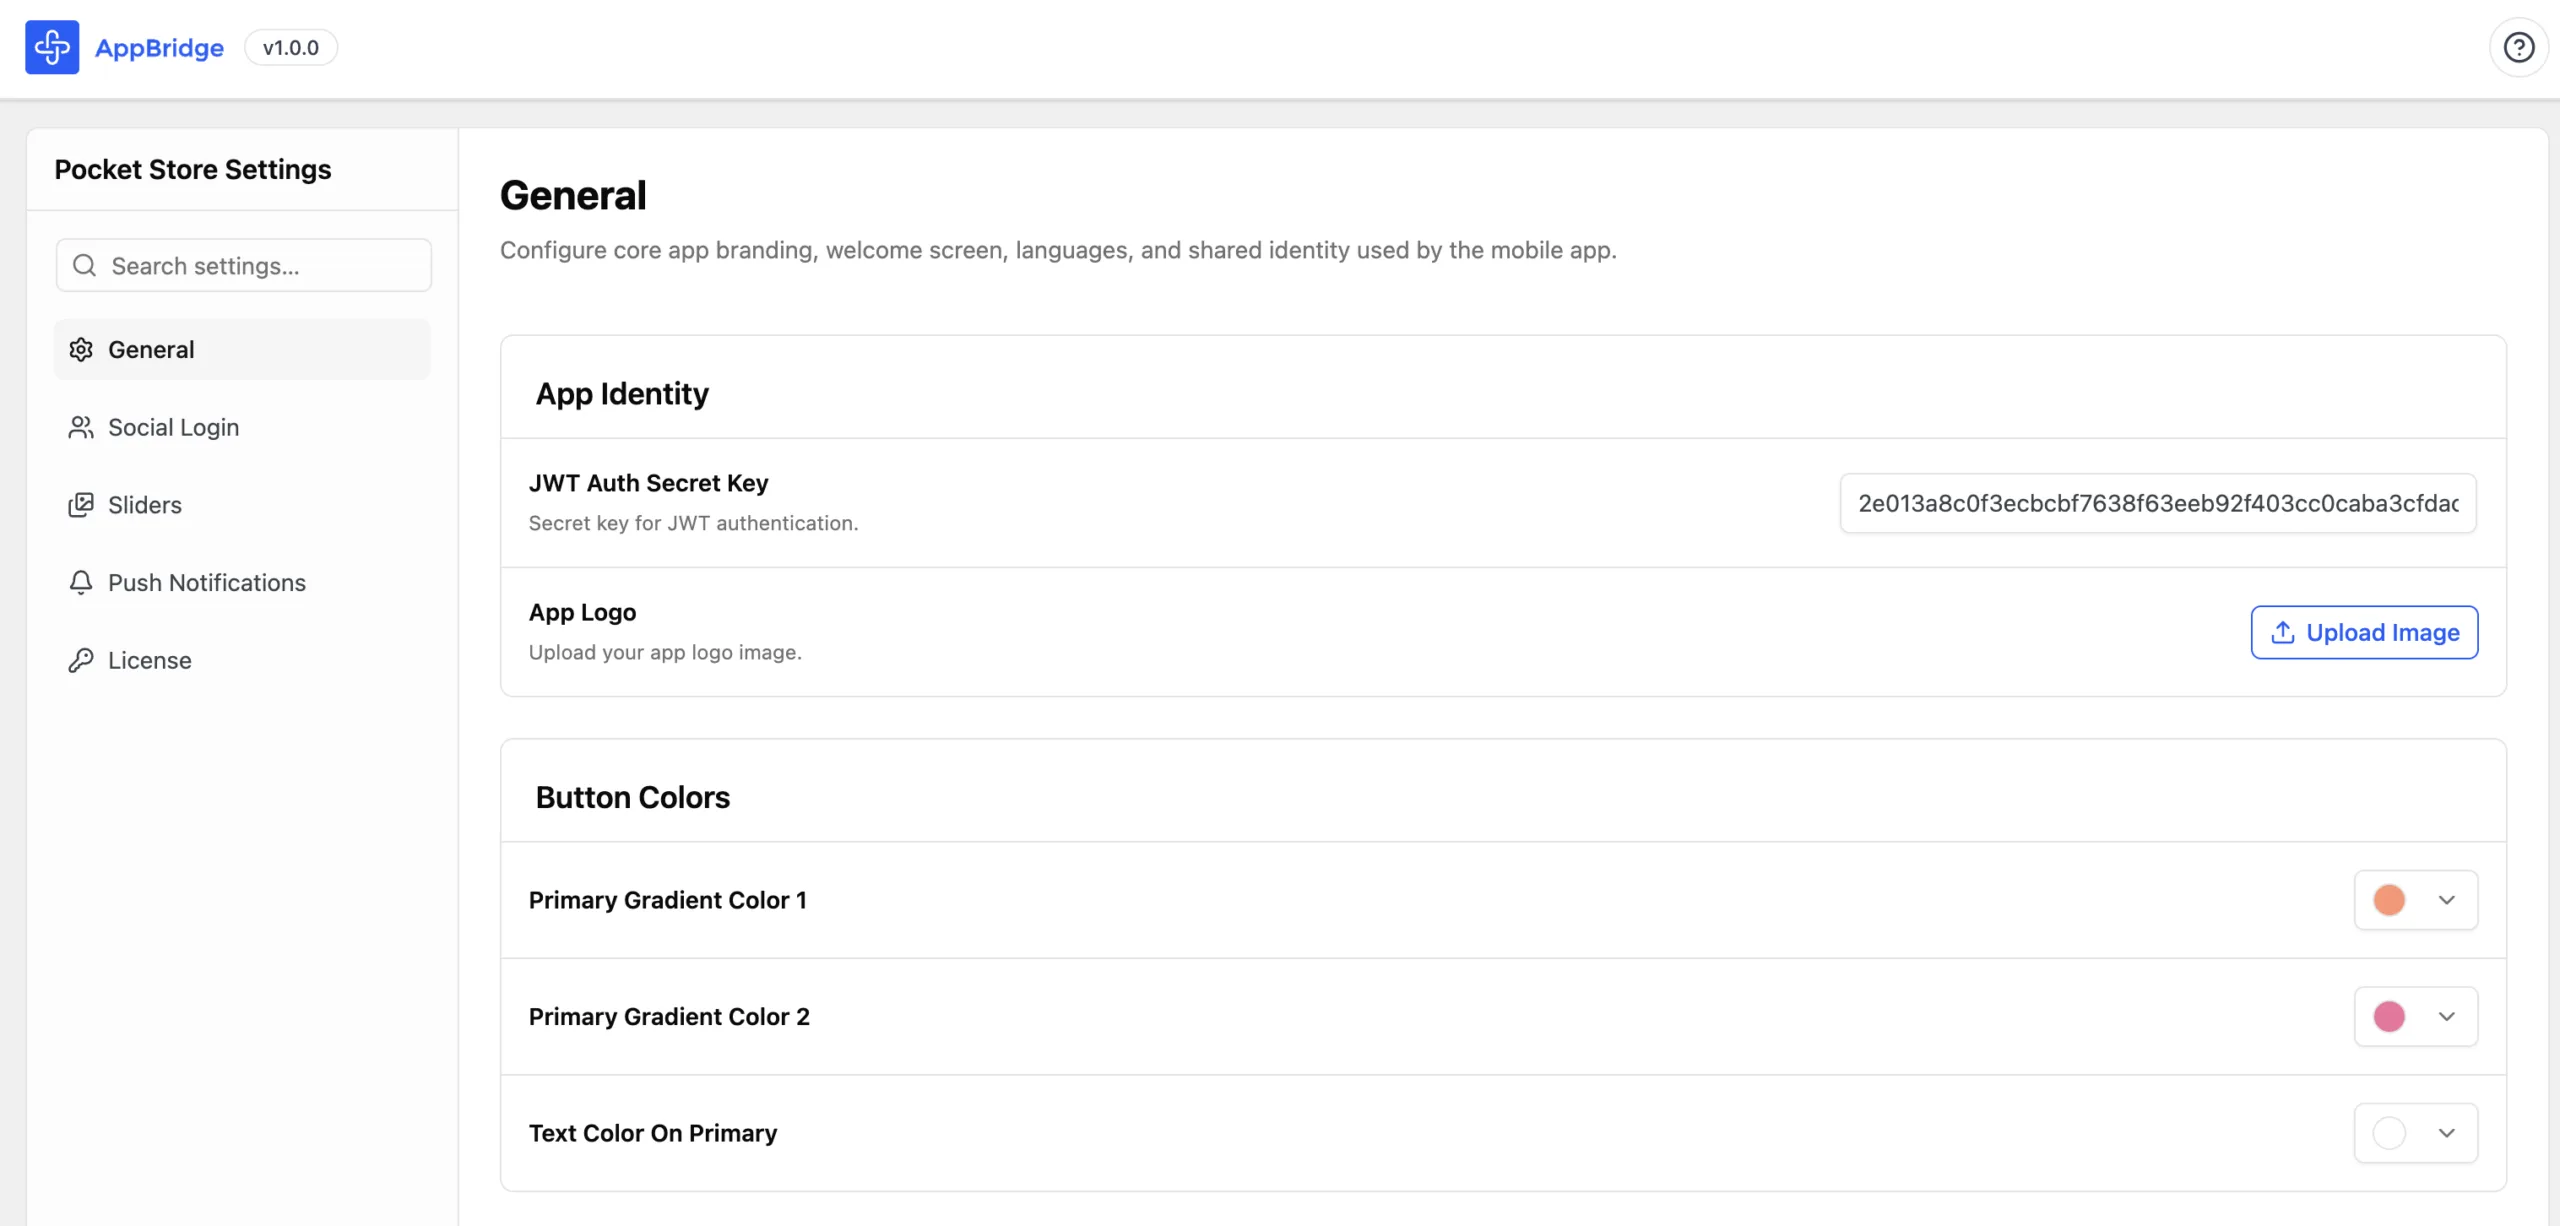Click the Push Notifications bell icon
This screenshot has height=1226, width=2560.
[81, 582]
